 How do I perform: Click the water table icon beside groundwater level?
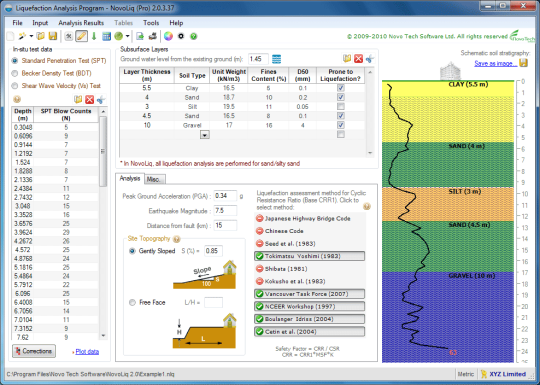[276, 59]
